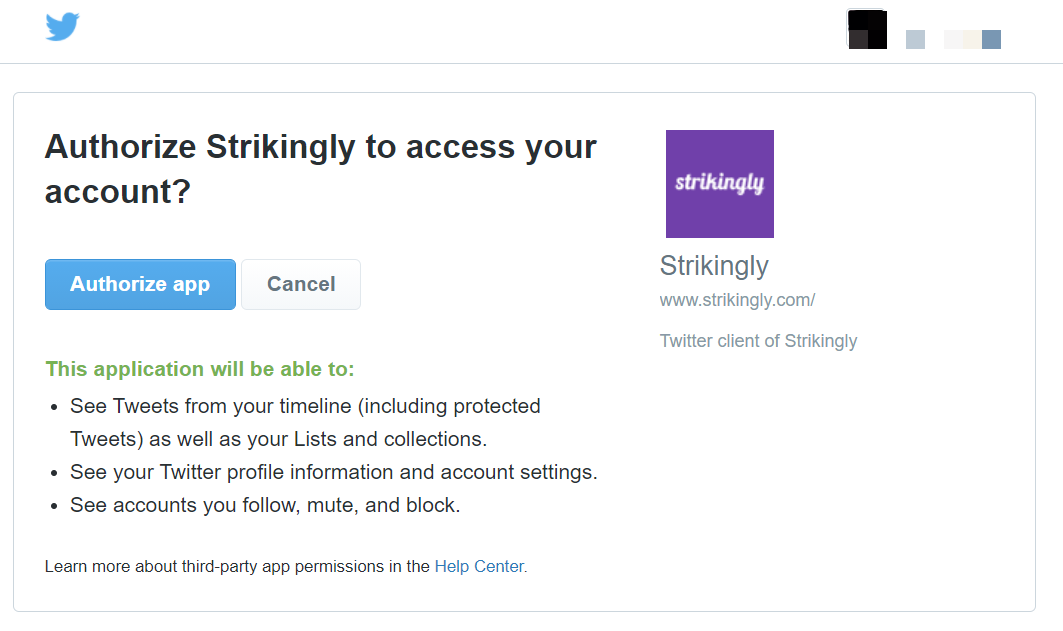
Task: Visit the www.strikingly.com/ link
Action: point(738,300)
